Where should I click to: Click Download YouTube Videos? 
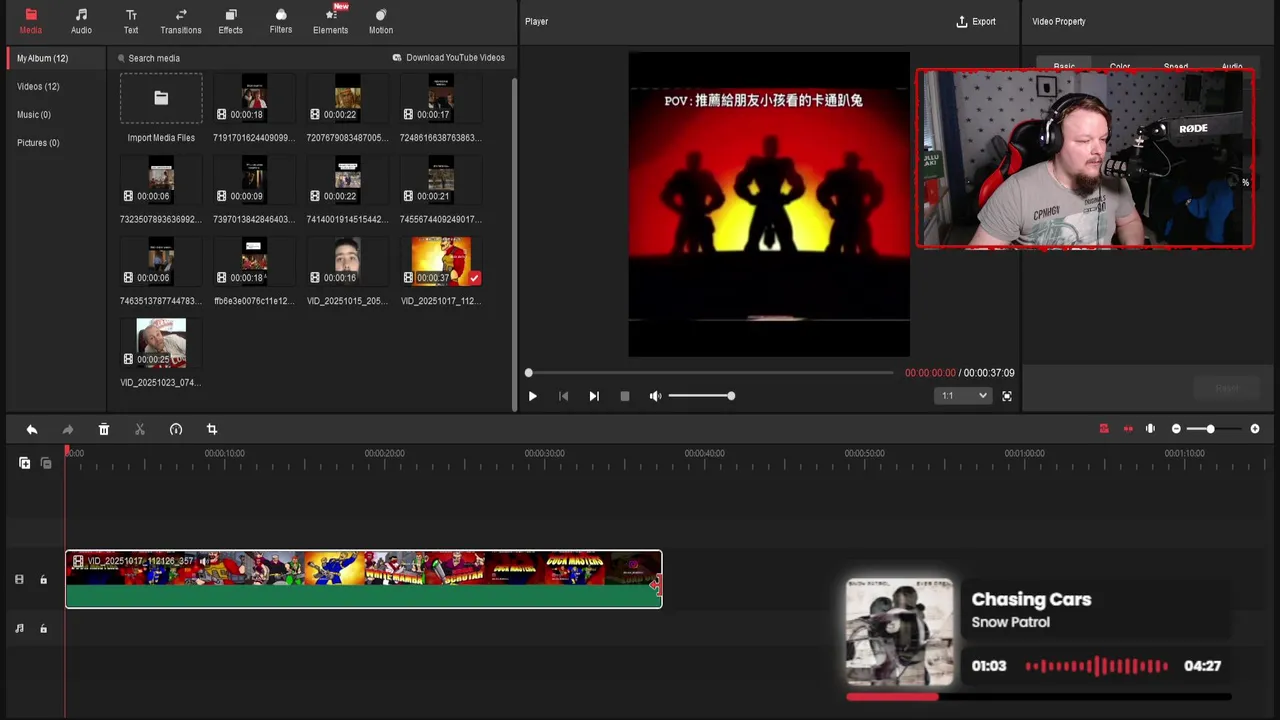coord(449,58)
